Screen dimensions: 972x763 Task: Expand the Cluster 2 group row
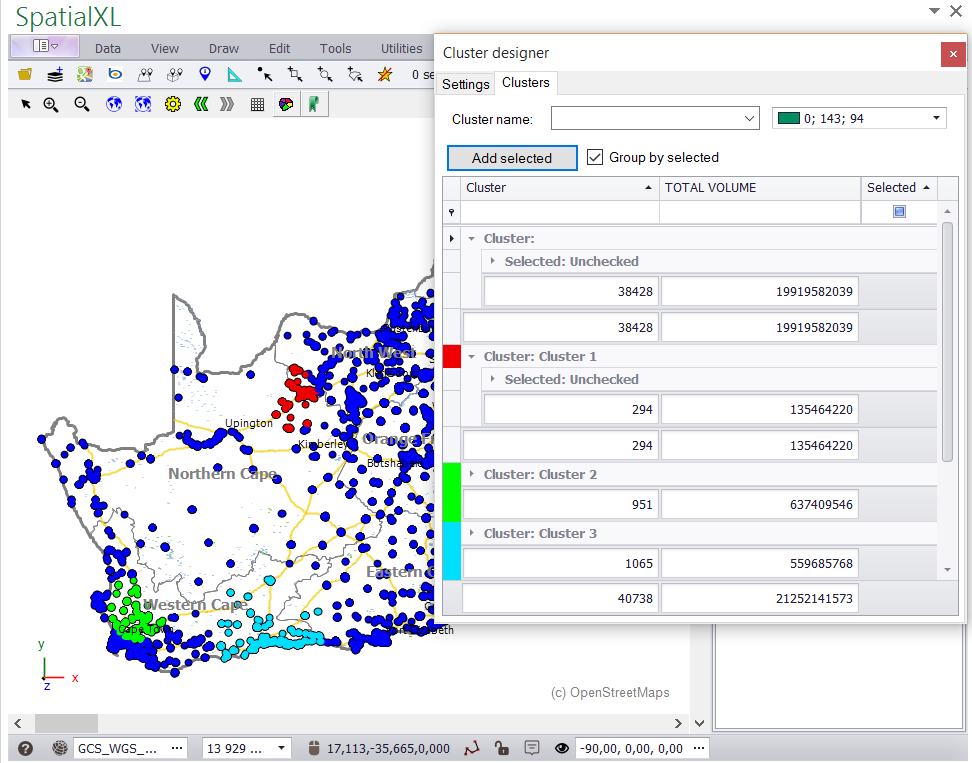[x=472, y=475]
